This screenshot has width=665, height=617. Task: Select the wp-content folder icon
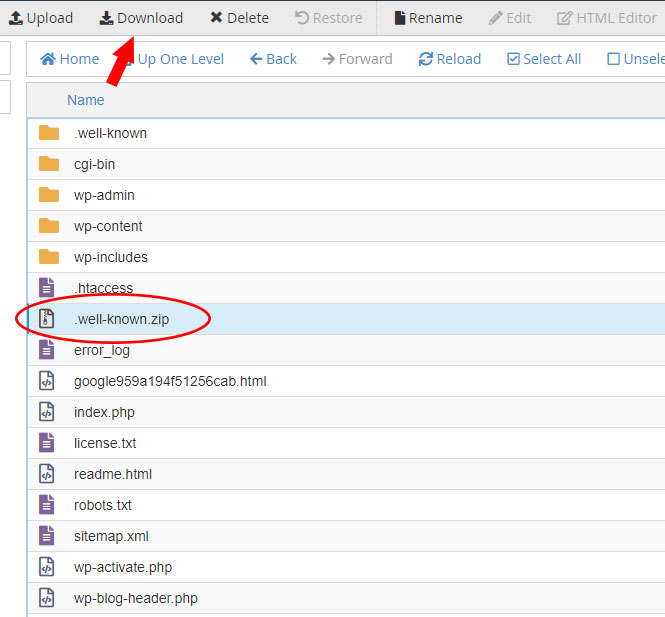click(48, 226)
